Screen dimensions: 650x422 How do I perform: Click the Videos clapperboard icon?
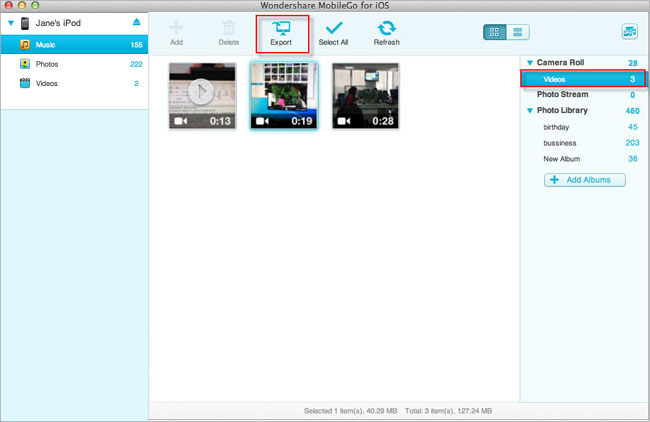point(25,83)
